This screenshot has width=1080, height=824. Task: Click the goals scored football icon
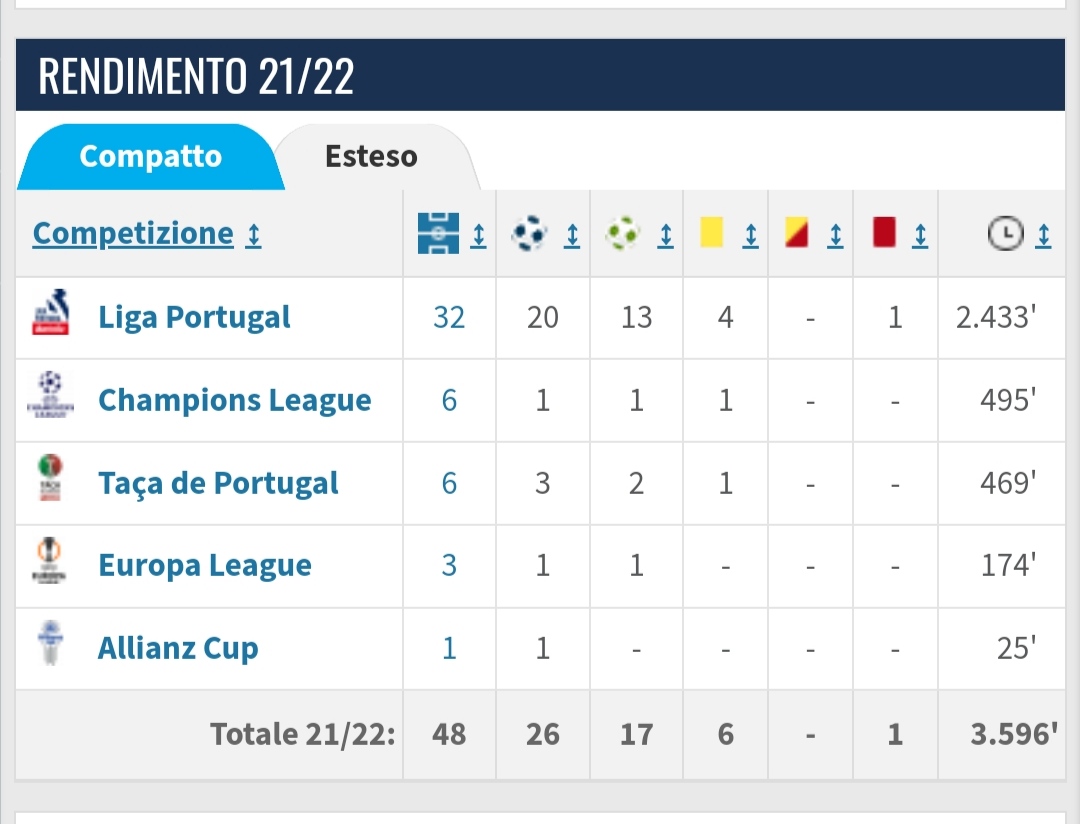[529, 233]
